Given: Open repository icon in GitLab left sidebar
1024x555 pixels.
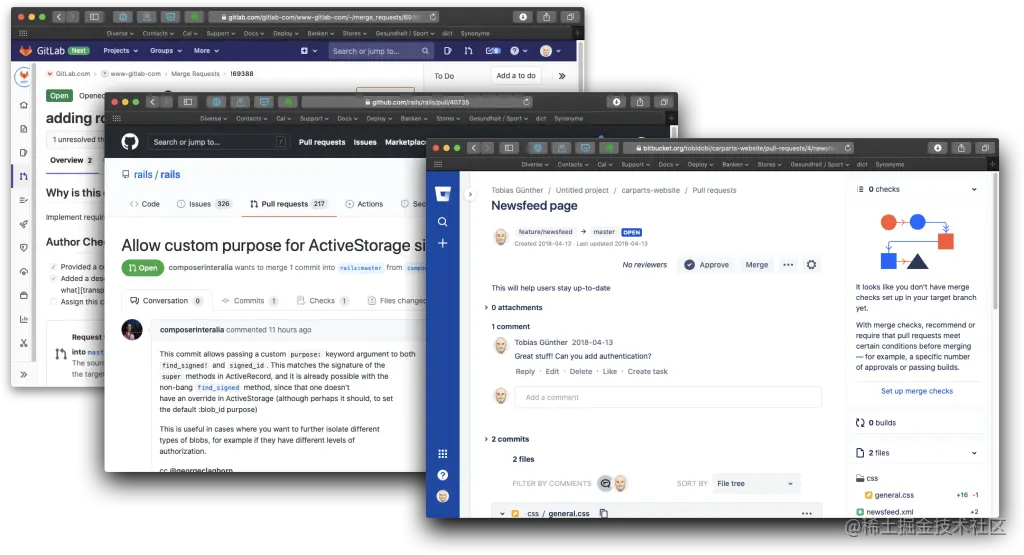Looking at the screenshot, I should 24,129.
